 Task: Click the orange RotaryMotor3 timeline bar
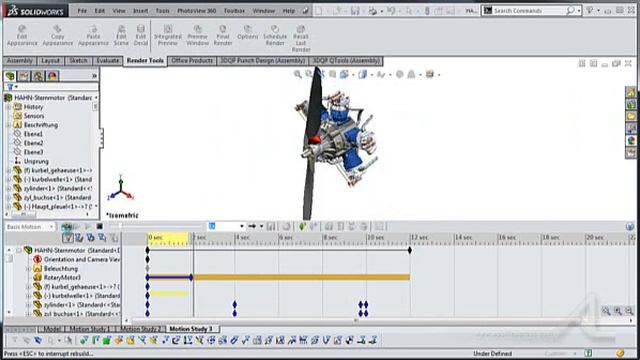point(301,278)
